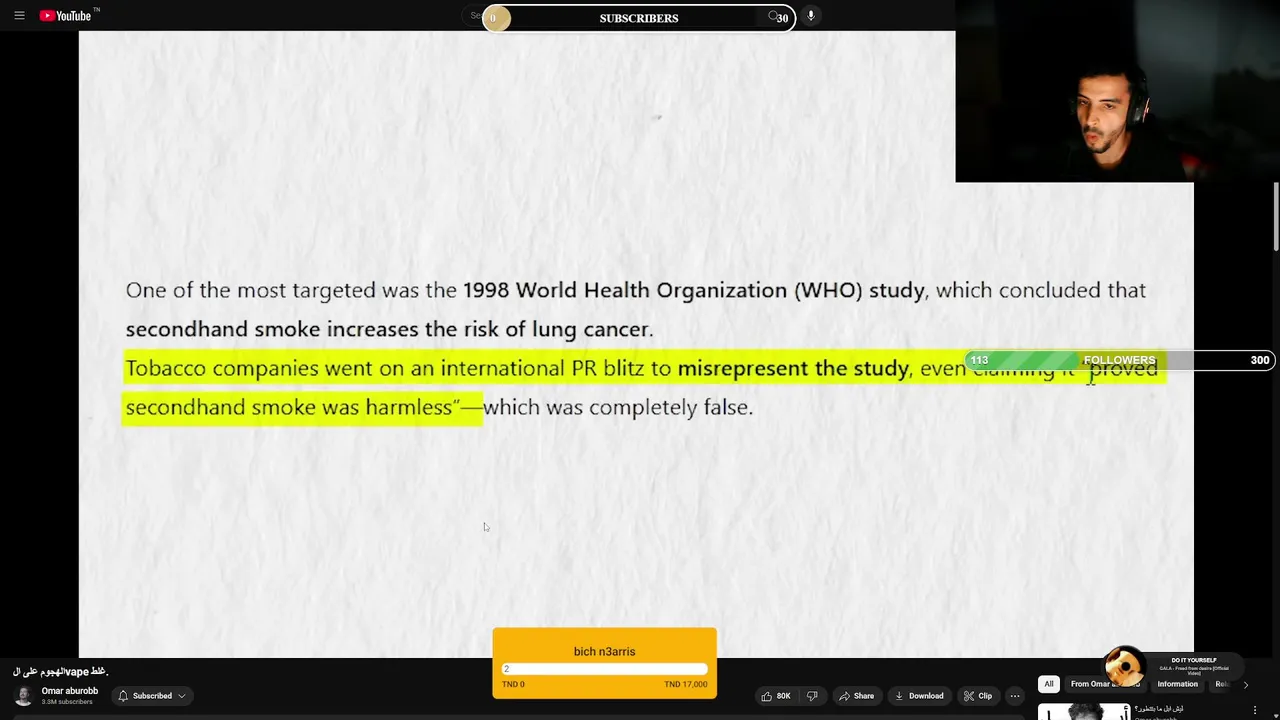Select the From Omar aburobb chip

1104,684
